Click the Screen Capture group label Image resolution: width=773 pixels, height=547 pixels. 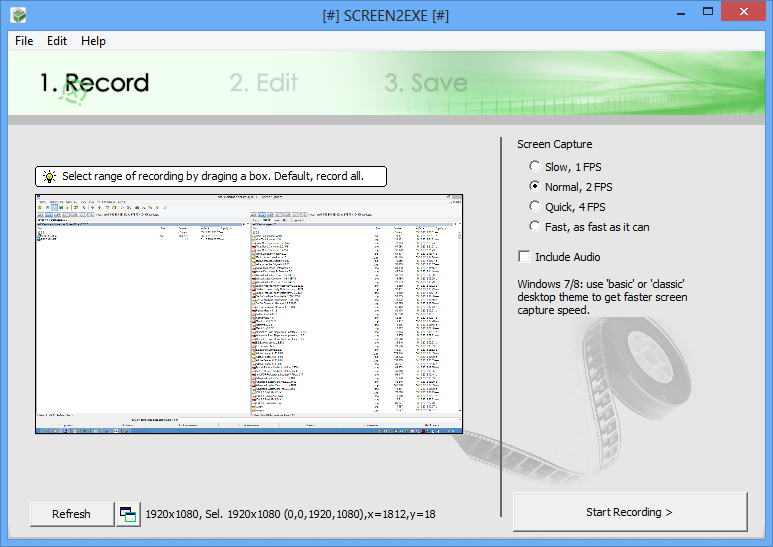click(x=555, y=144)
